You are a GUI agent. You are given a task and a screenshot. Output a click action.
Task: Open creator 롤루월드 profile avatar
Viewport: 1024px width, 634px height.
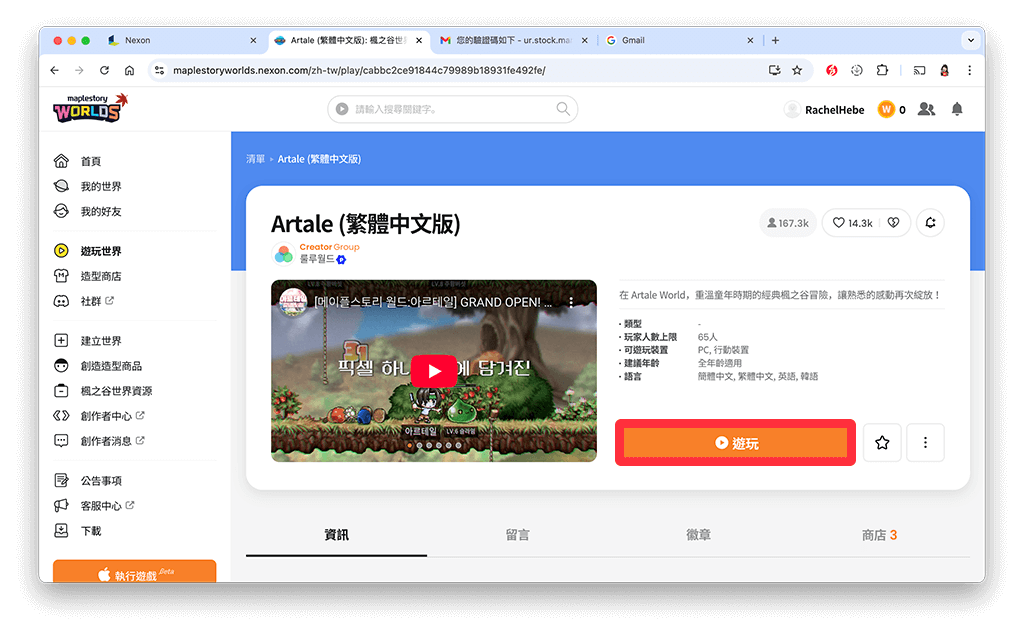pyautogui.click(x=283, y=253)
